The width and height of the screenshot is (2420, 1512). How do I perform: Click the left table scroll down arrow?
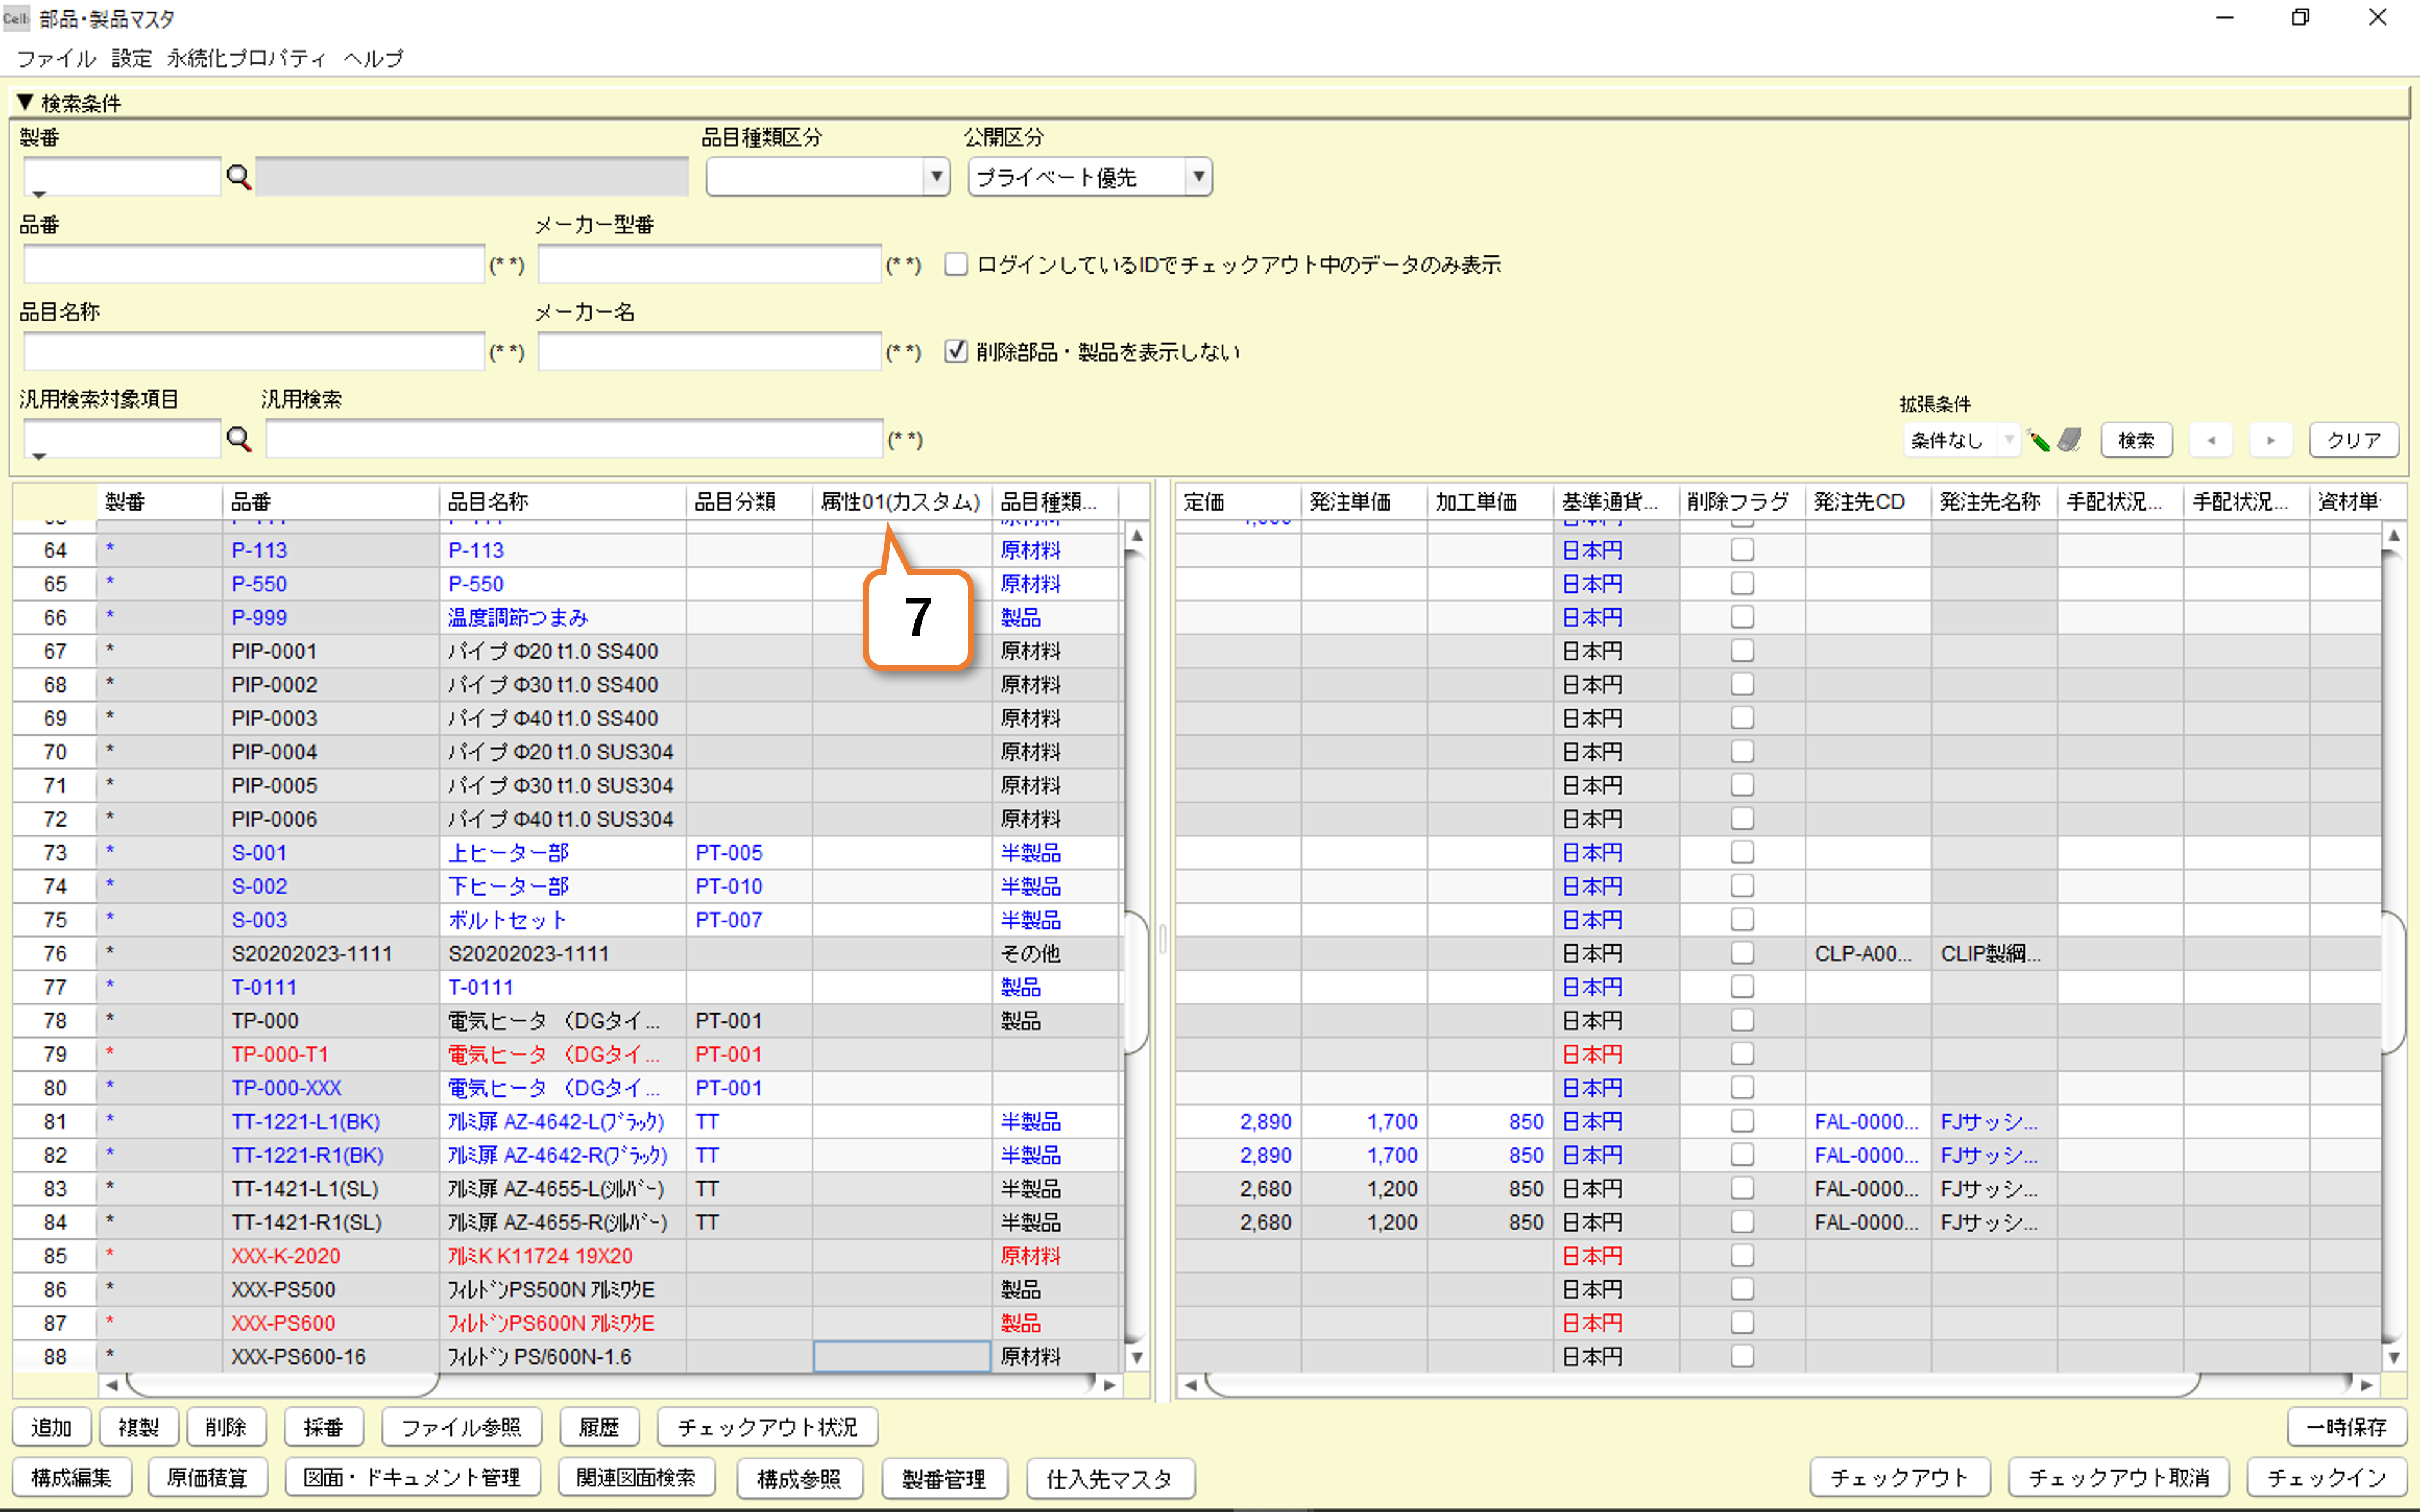1136,1357
